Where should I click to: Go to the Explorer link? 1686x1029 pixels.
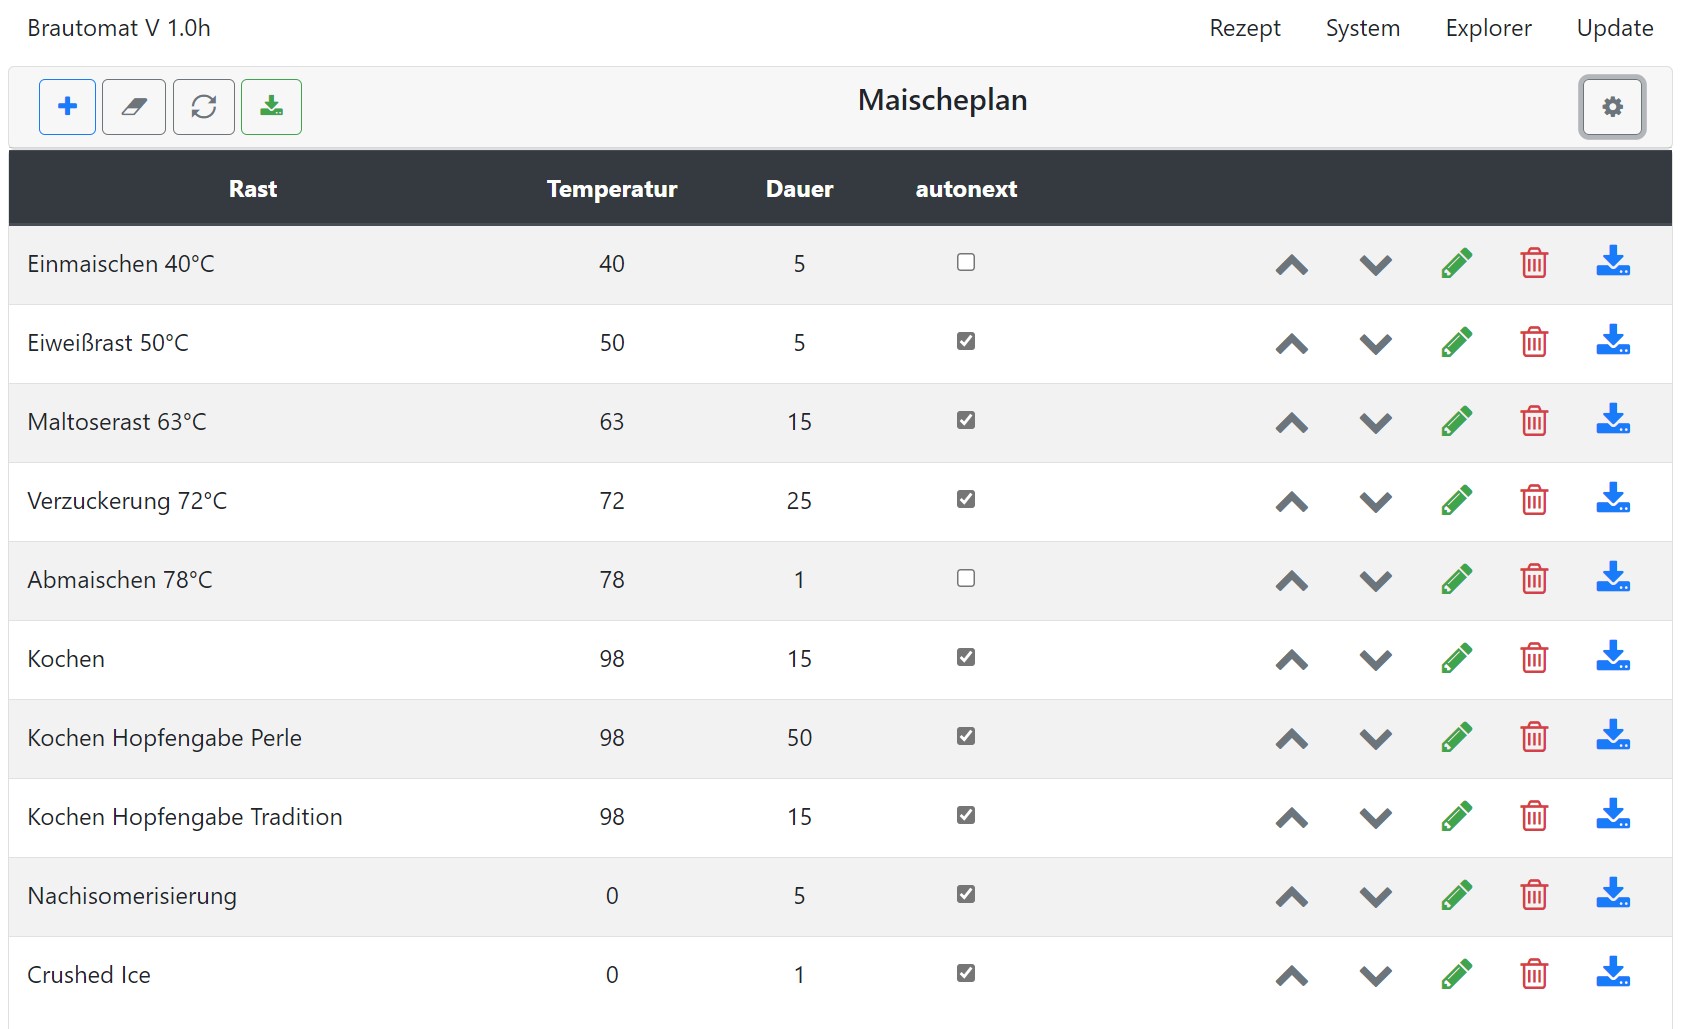point(1488,28)
